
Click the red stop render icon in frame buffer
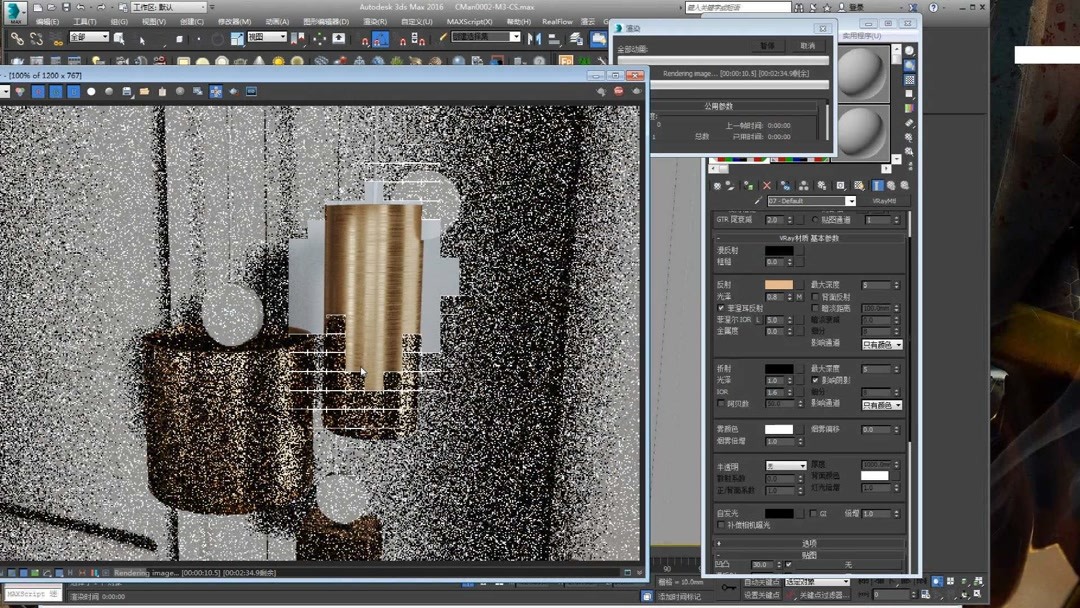point(618,92)
